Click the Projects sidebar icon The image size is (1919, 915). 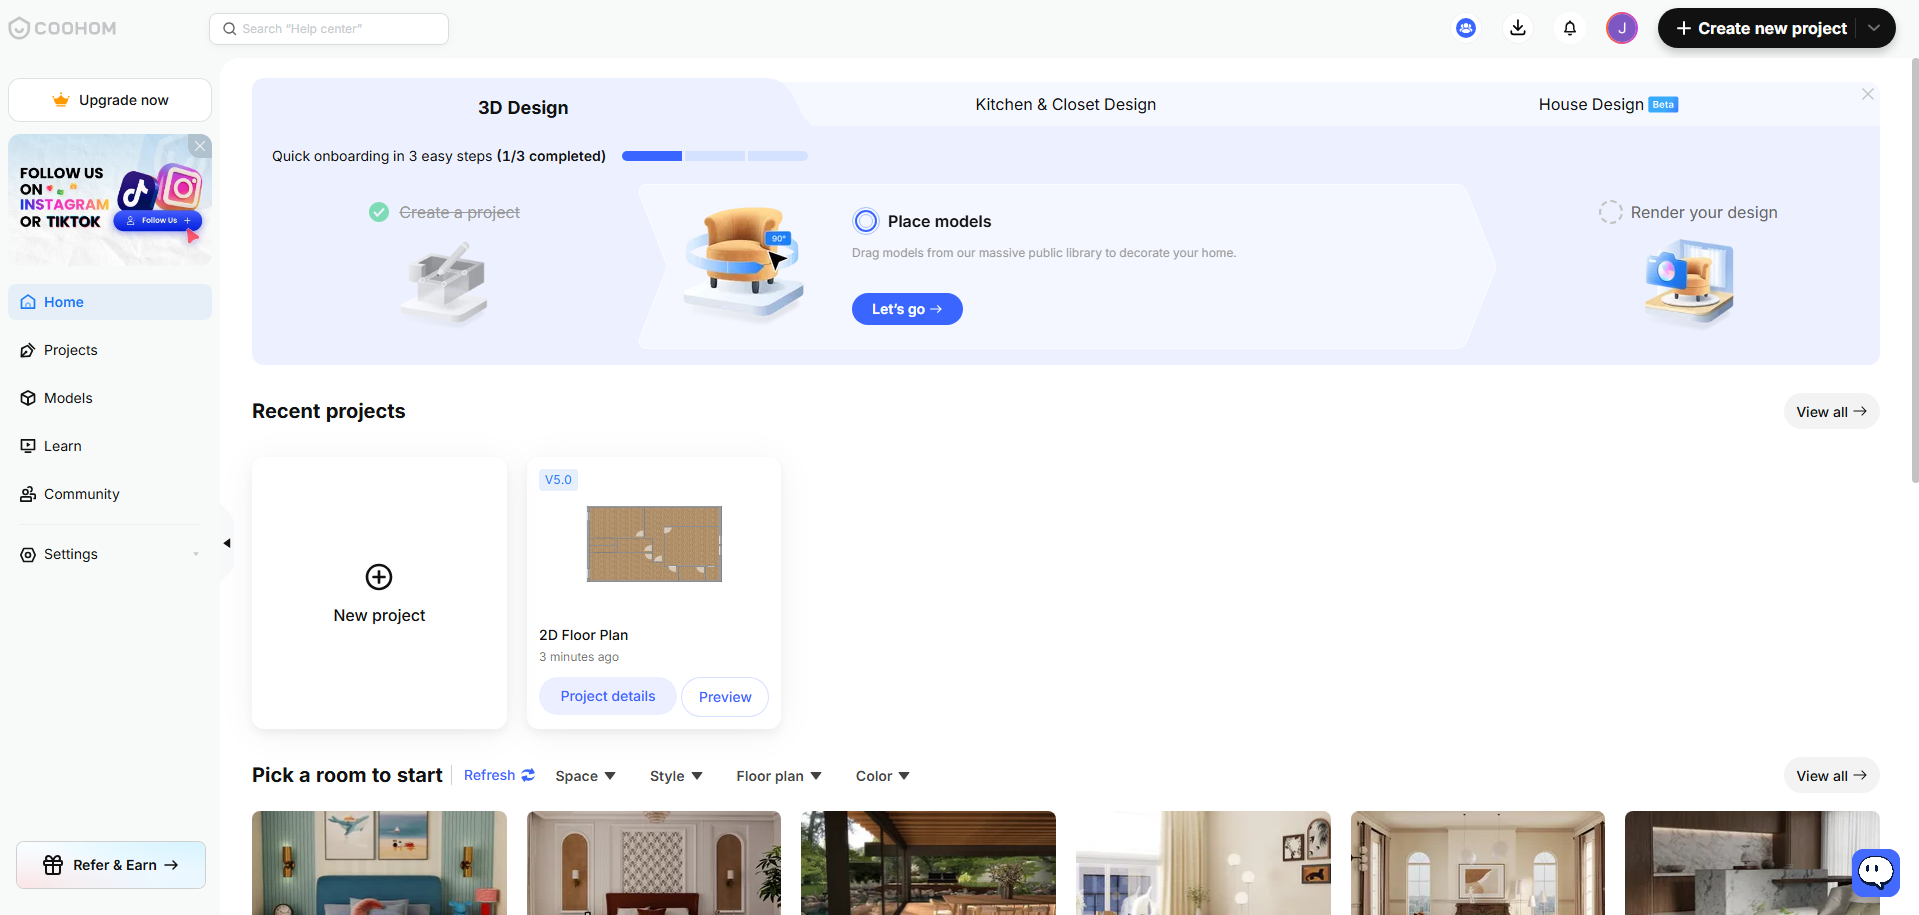point(28,350)
